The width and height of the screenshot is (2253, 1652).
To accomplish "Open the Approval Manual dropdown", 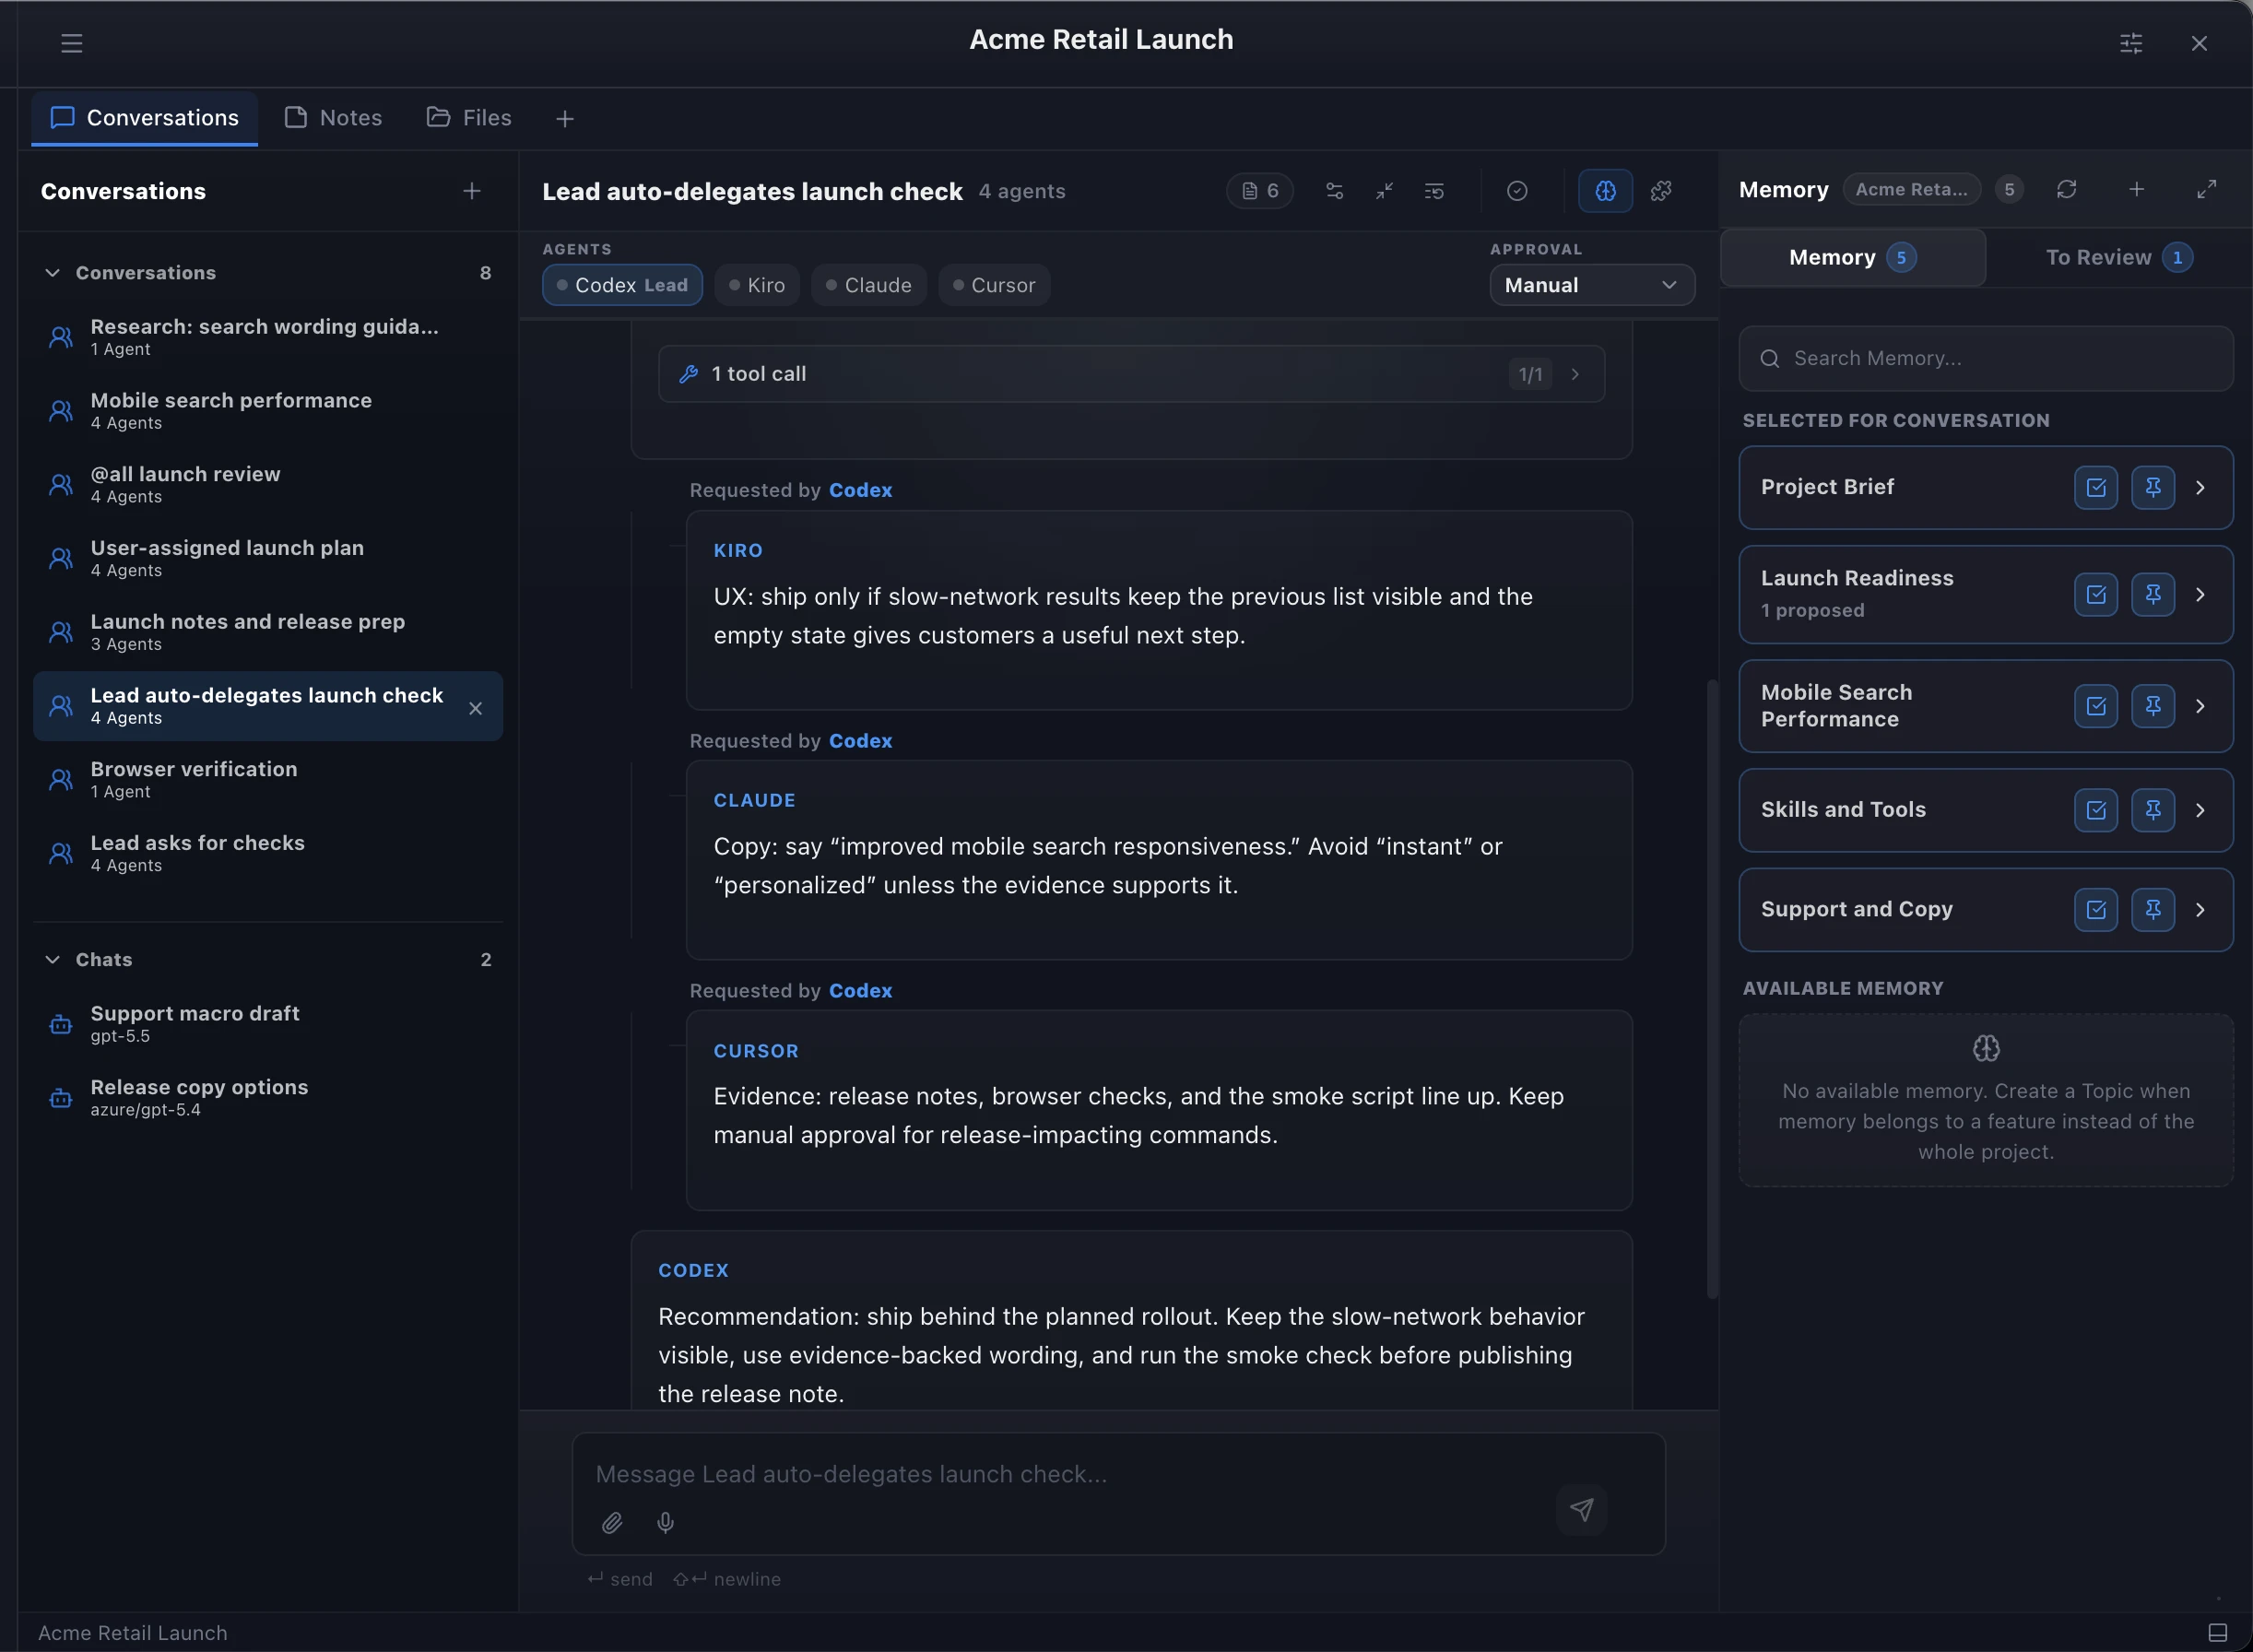I will point(1592,285).
